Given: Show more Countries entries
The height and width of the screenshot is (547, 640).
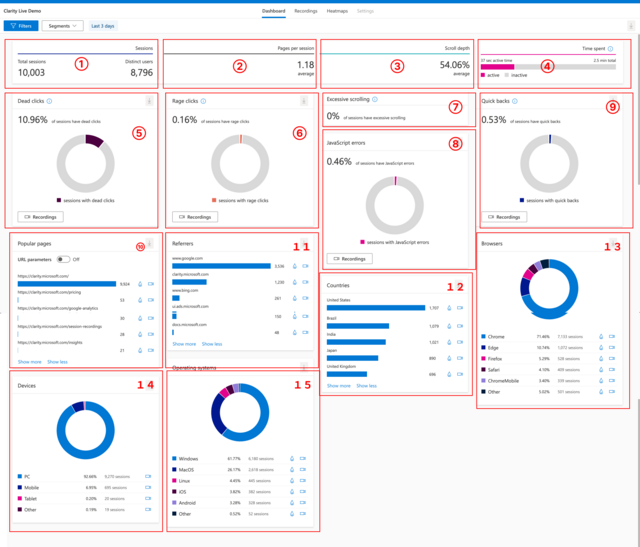Looking at the screenshot, I should (x=338, y=386).
